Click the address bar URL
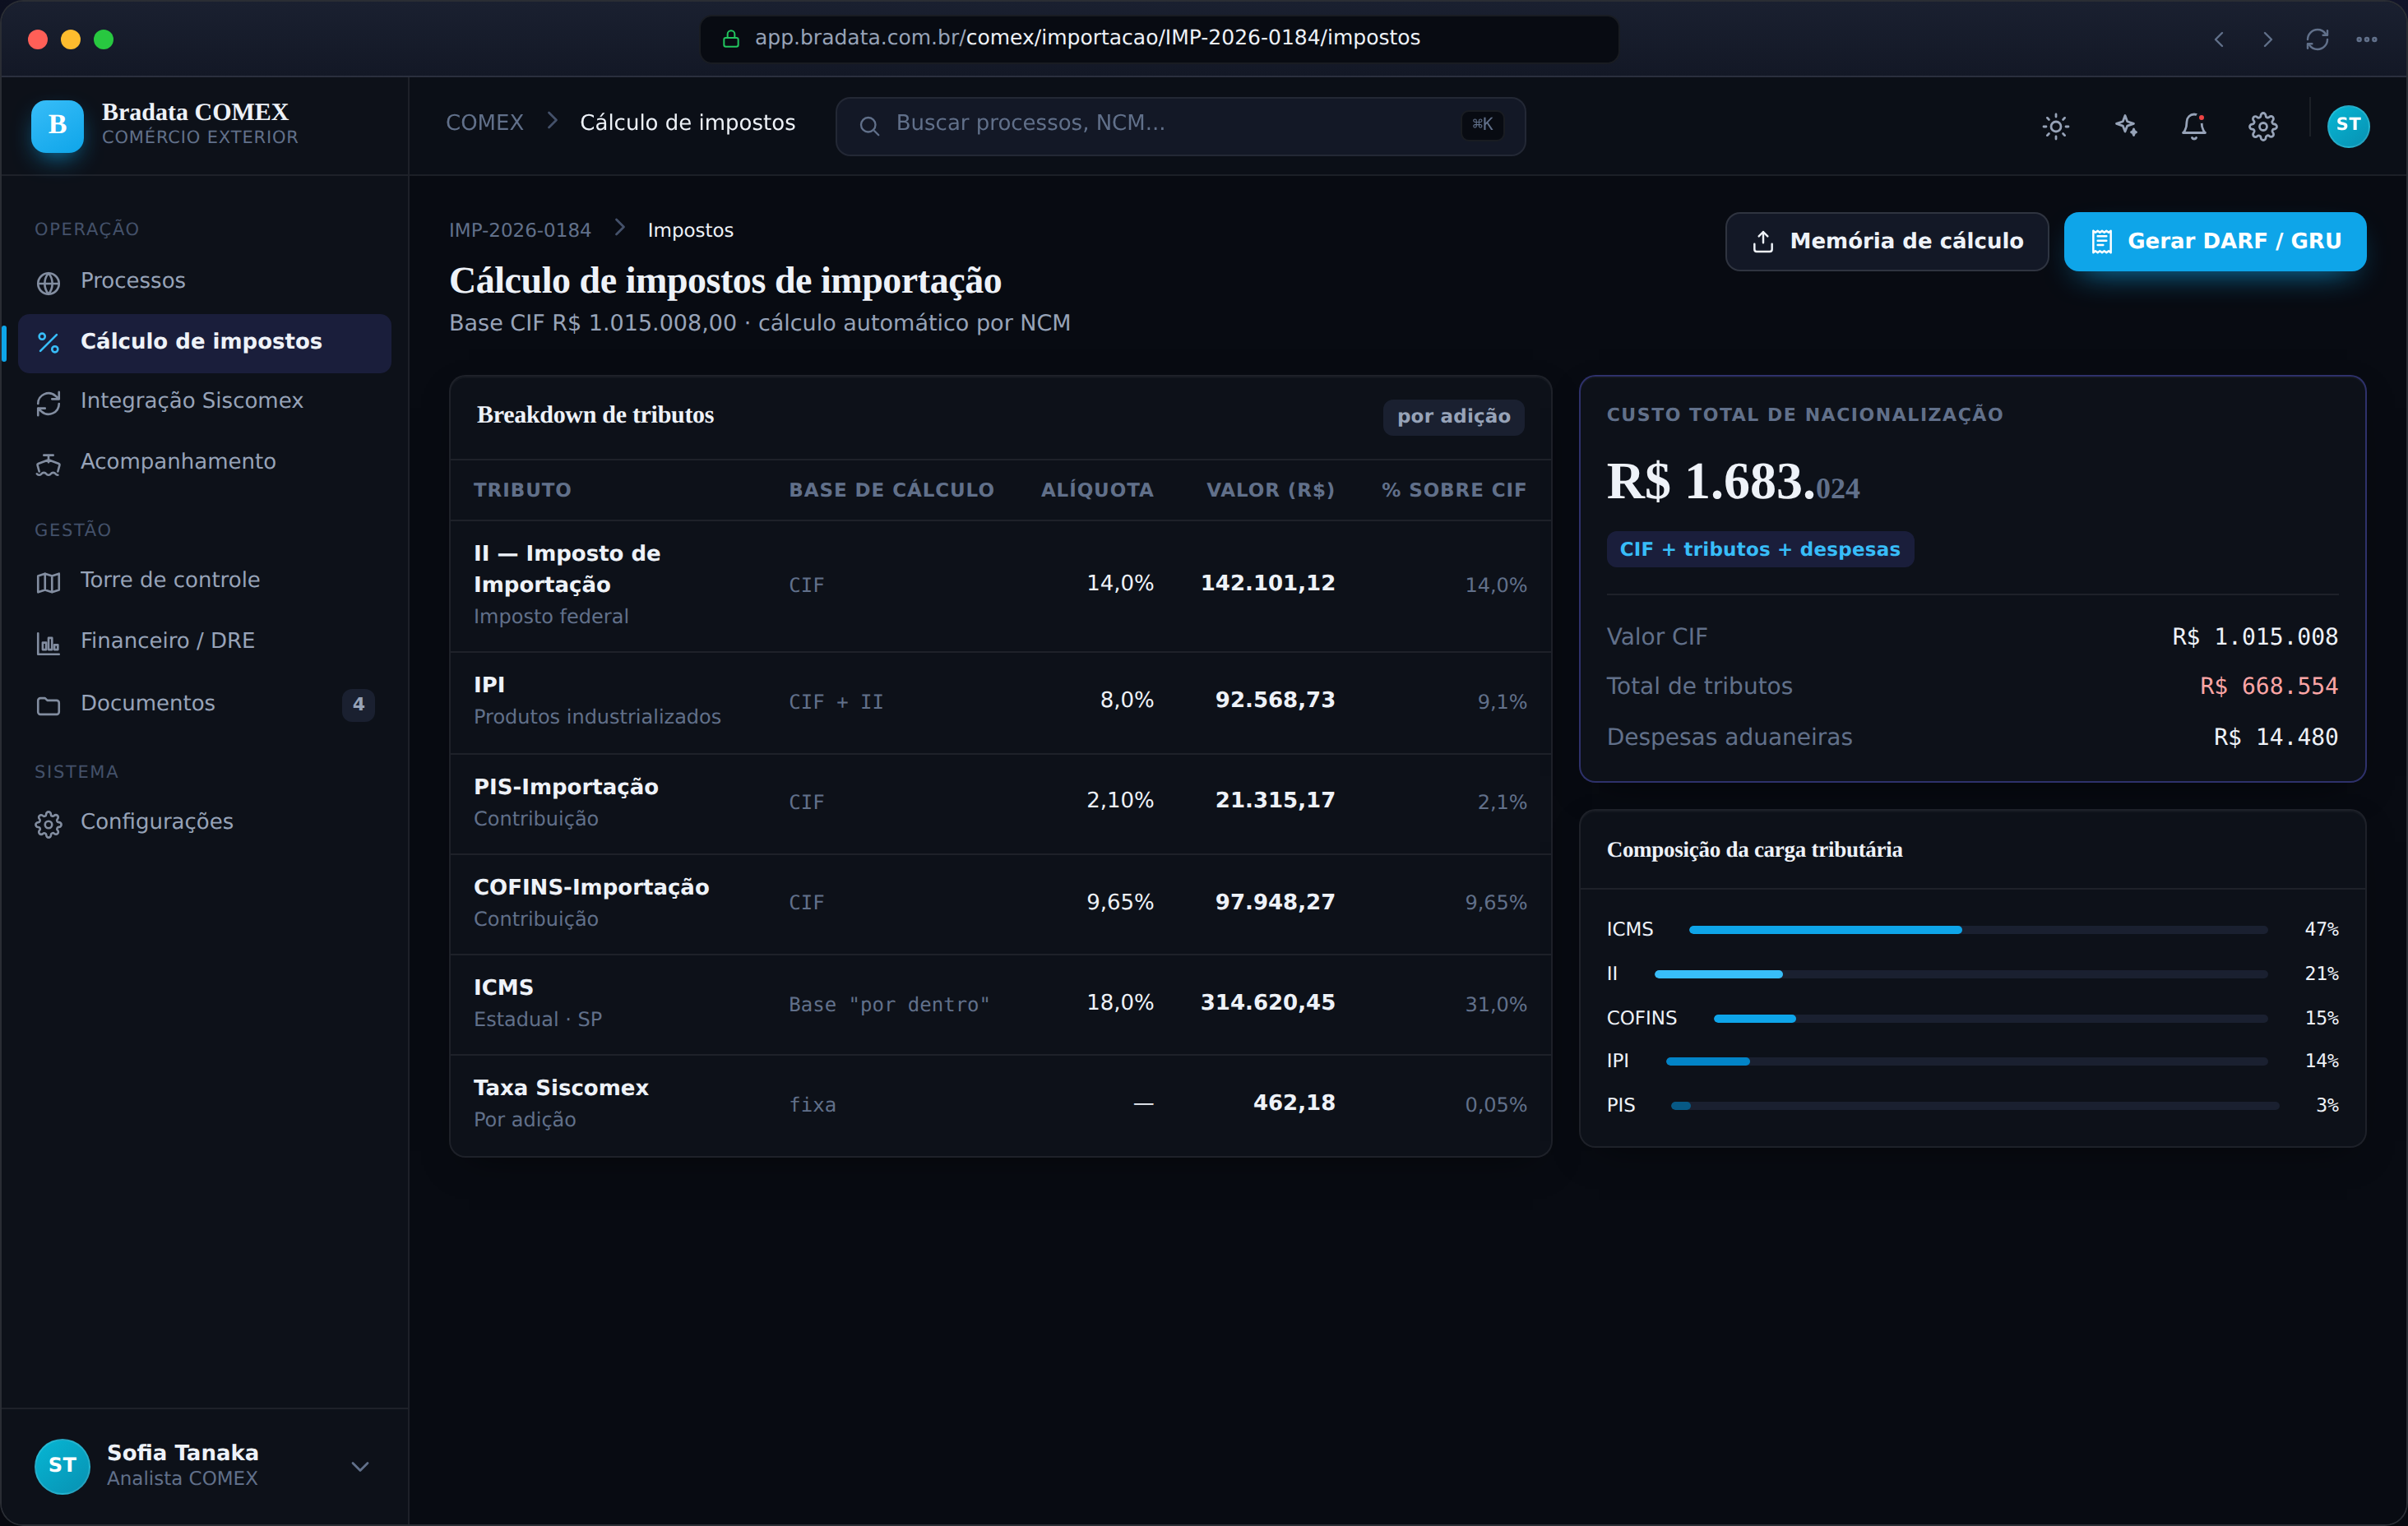 tap(1087, 38)
